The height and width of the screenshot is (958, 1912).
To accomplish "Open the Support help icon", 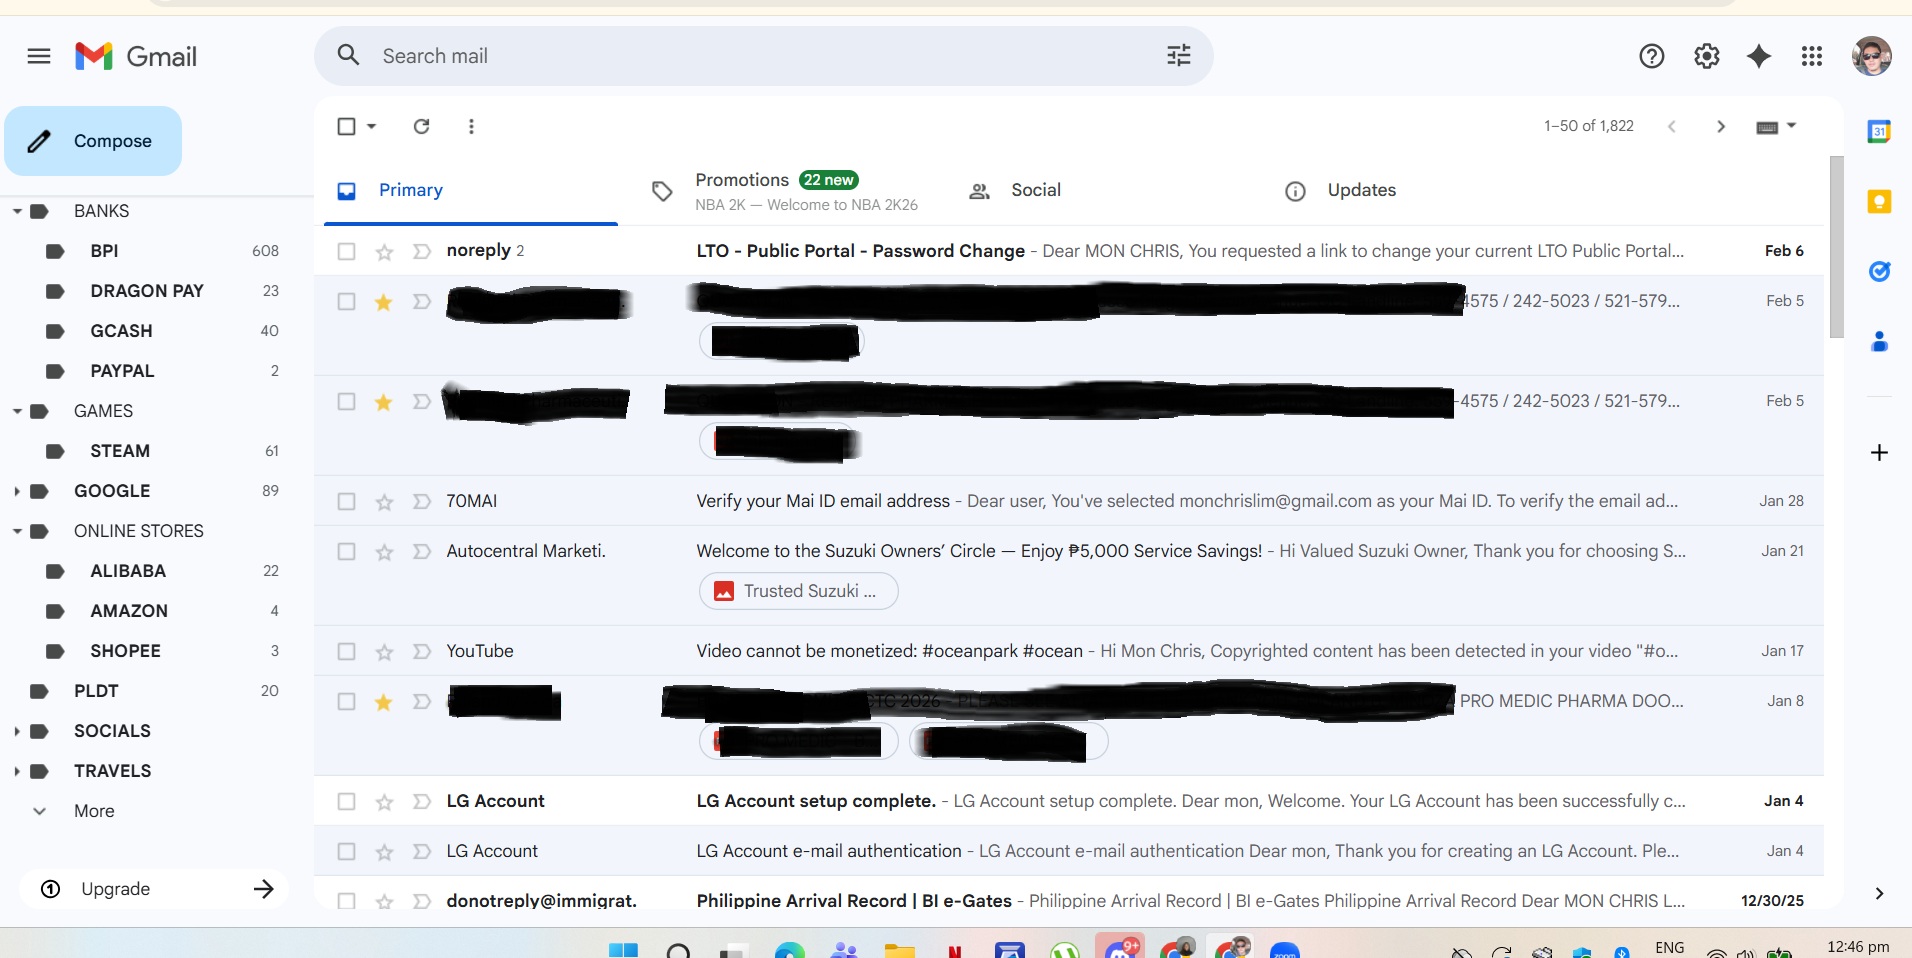I will tap(1652, 56).
